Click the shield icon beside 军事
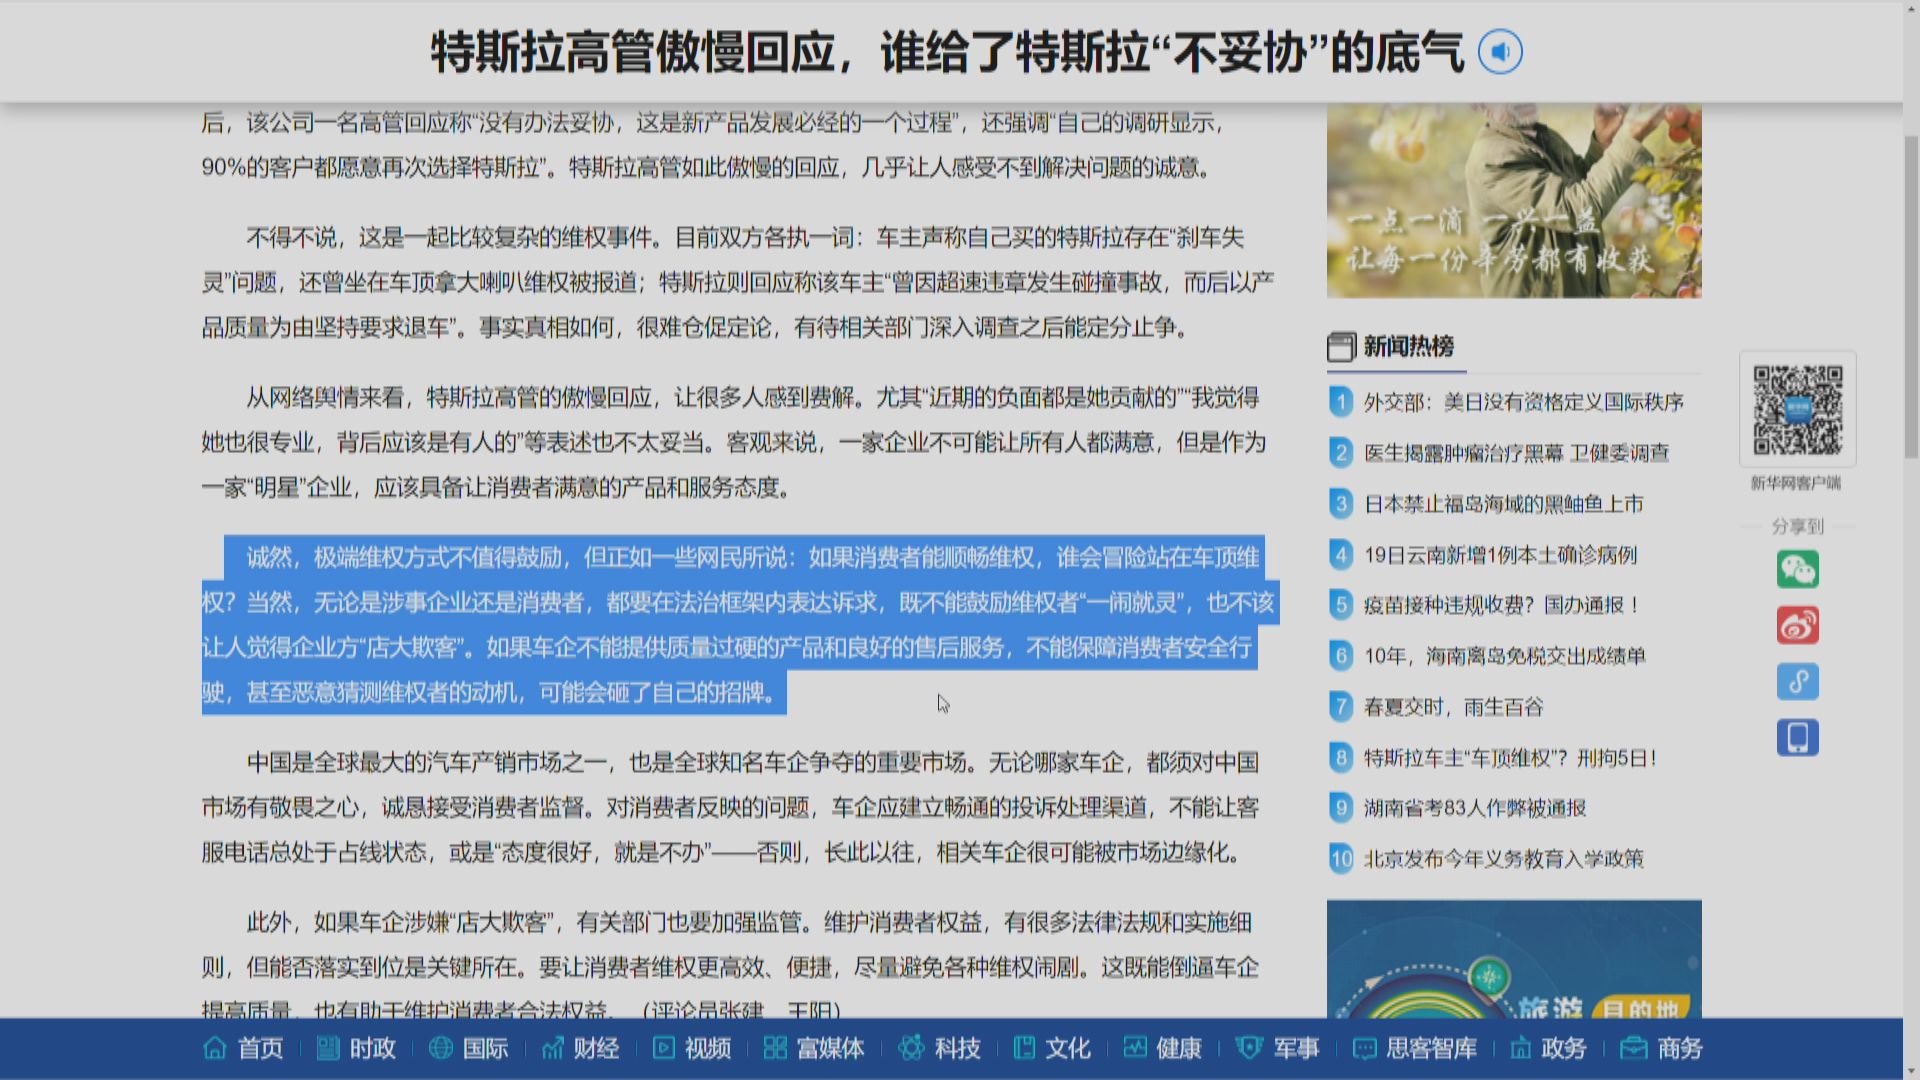 tap(1247, 1049)
